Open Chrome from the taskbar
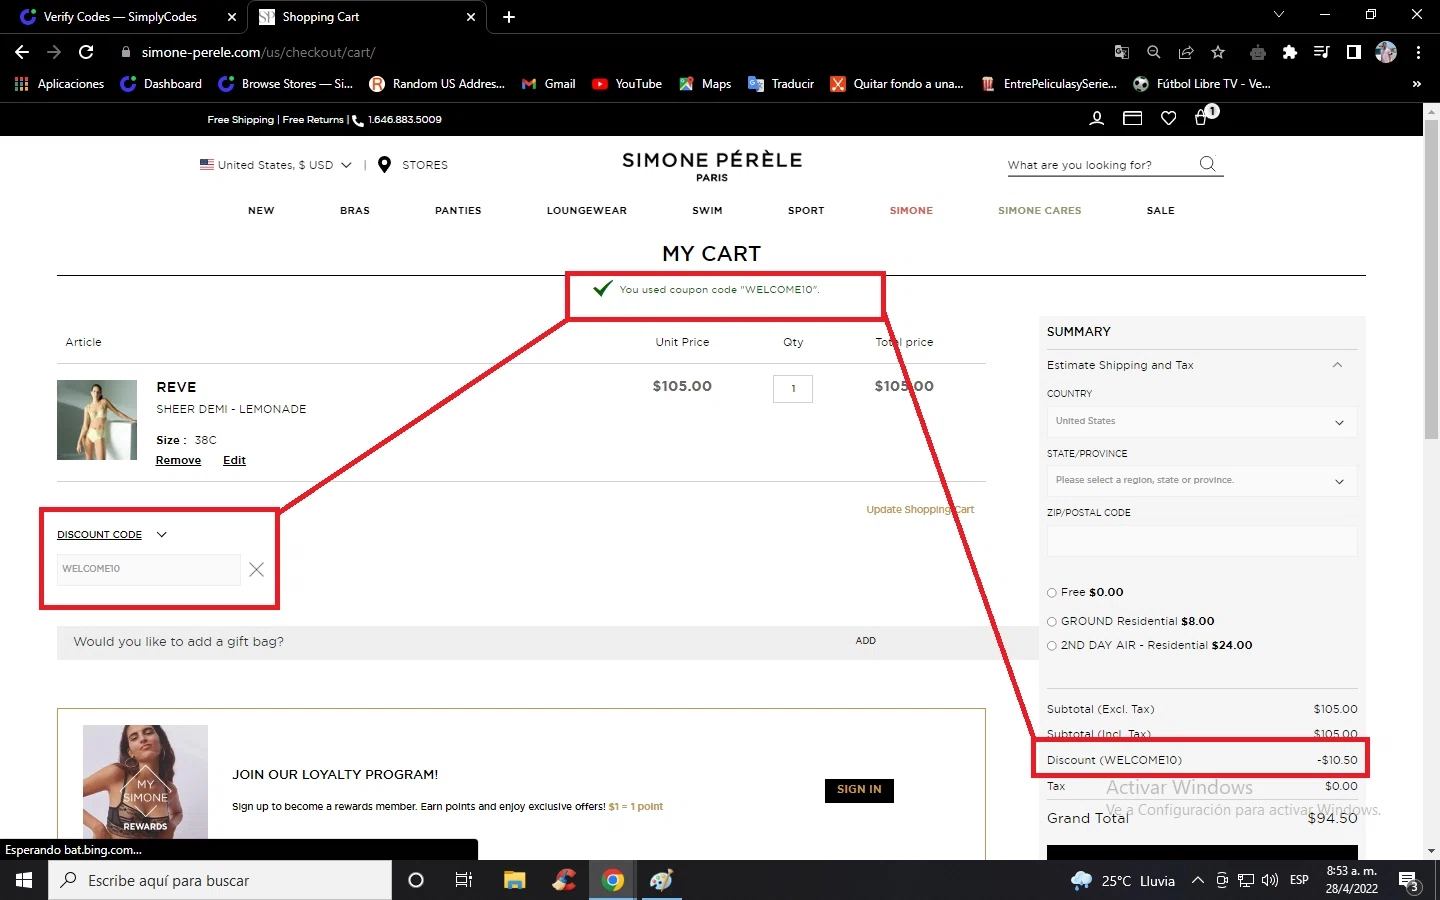The height and width of the screenshot is (900, 1440). pyautogui.click(x=613, y=880)
